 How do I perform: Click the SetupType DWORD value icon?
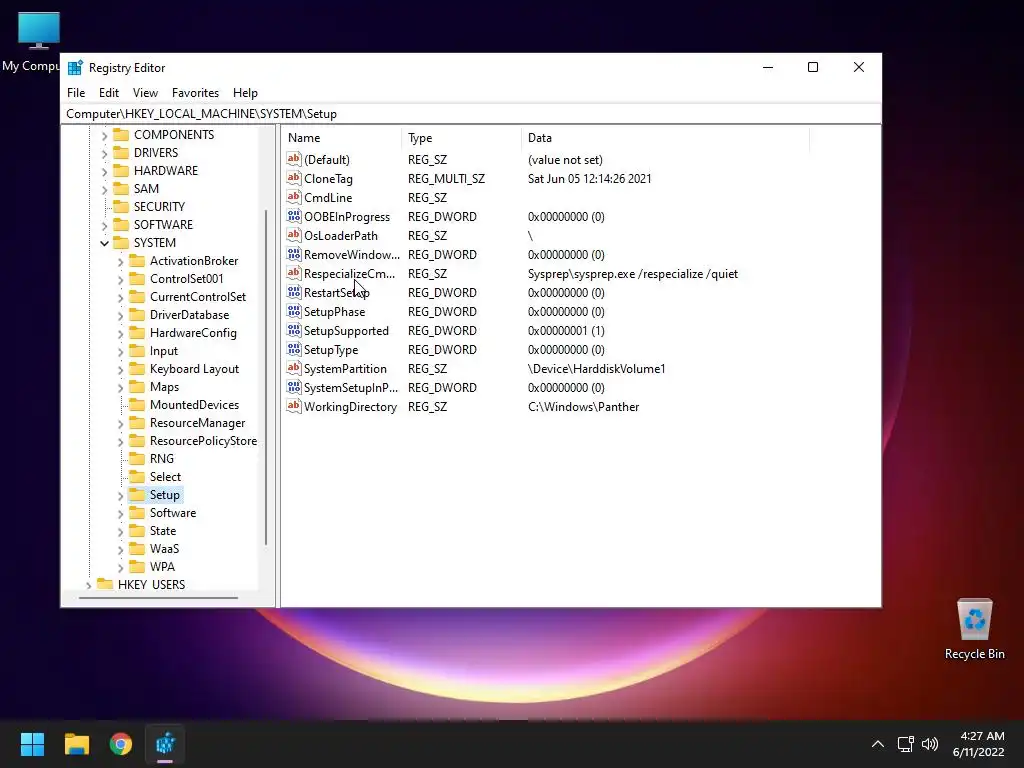click(294, 349)
